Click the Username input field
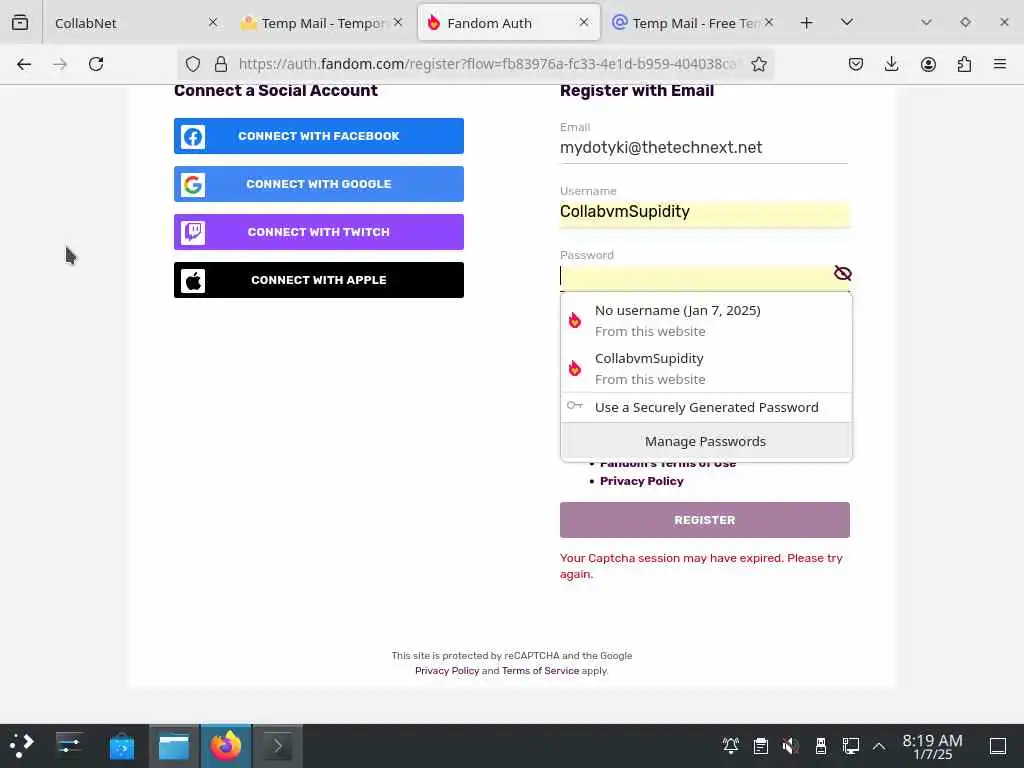Image resolution: width=1024 pixels, height=768 pixels. [x=704, y=212]
